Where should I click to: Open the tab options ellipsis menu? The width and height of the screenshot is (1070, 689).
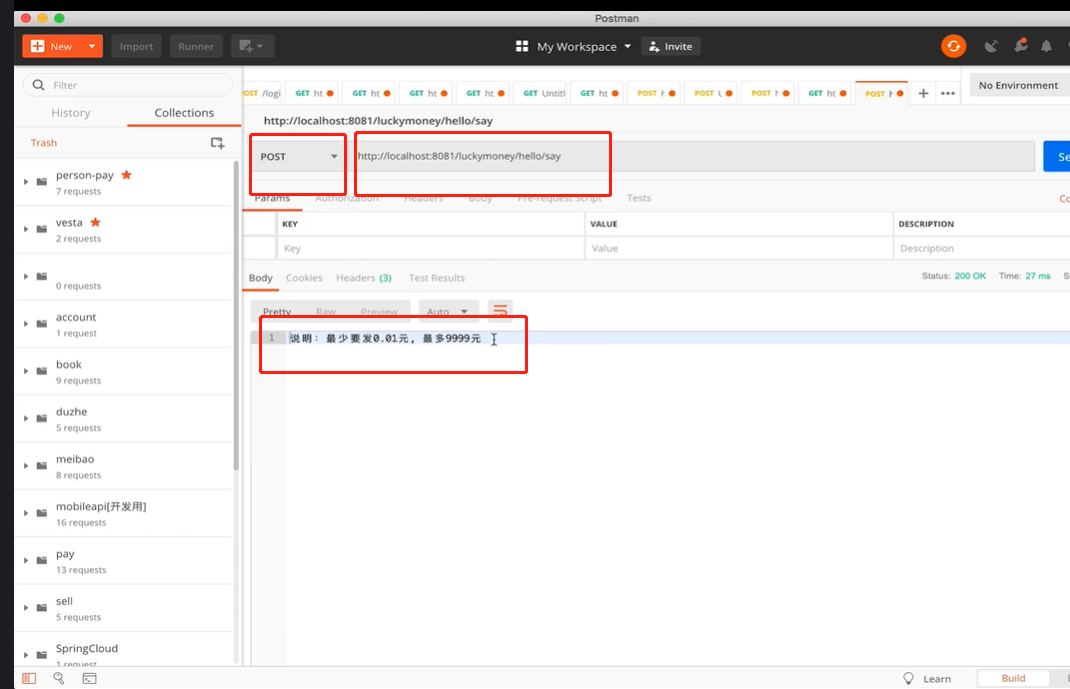point(948,93)
